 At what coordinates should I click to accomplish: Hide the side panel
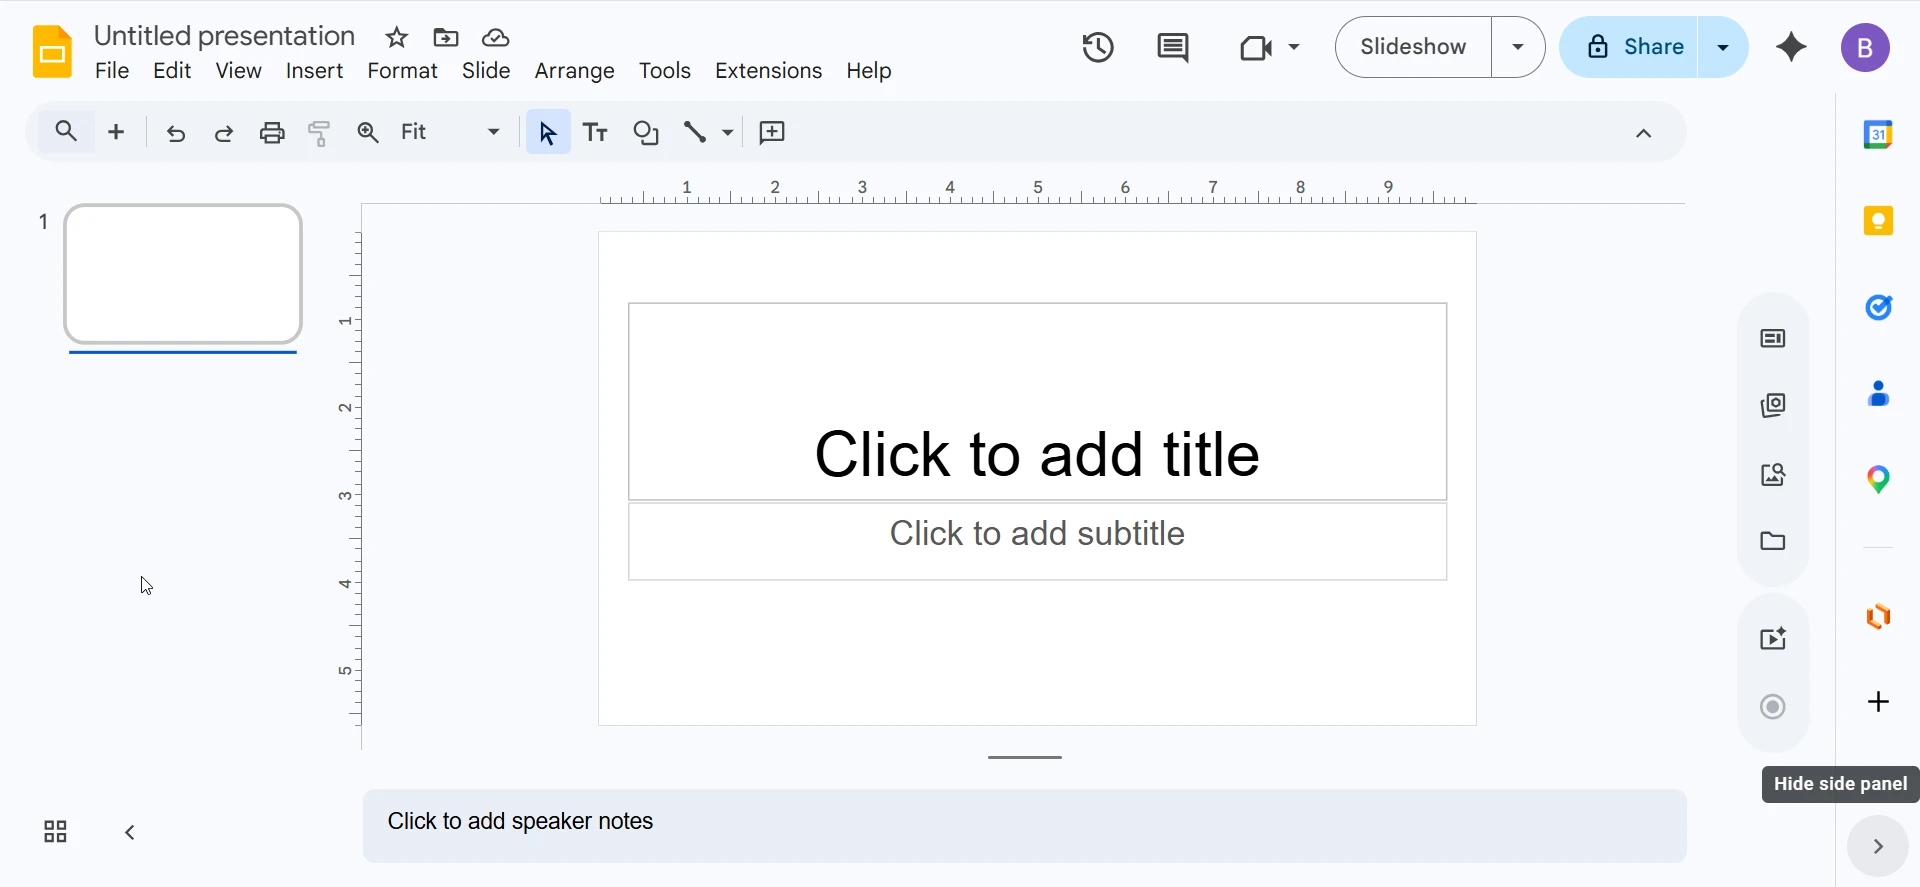point(1877,846)
